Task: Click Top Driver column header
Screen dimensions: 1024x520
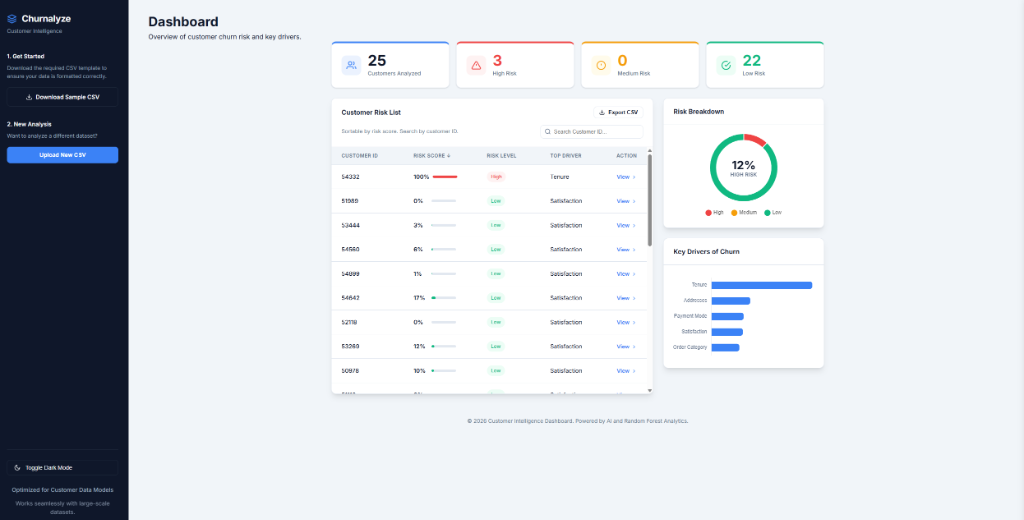Action: pos(566,155)
